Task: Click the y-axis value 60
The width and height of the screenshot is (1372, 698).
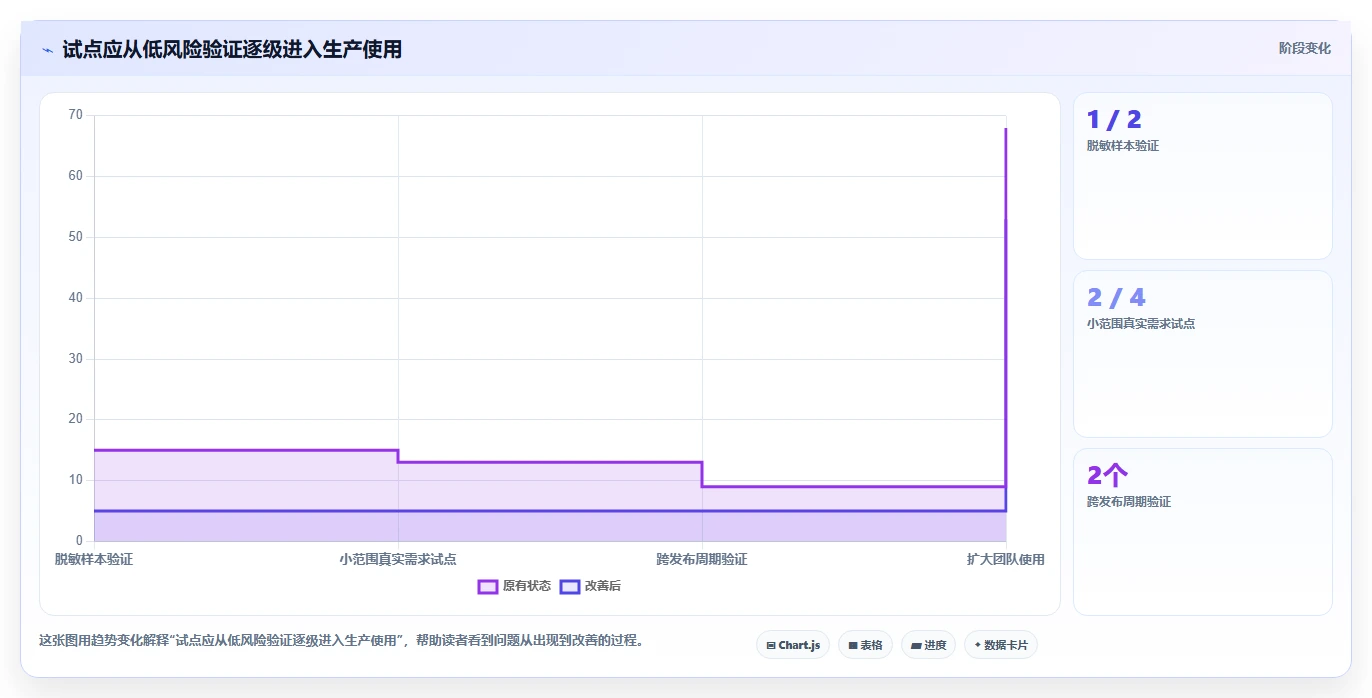Action: 76,176
